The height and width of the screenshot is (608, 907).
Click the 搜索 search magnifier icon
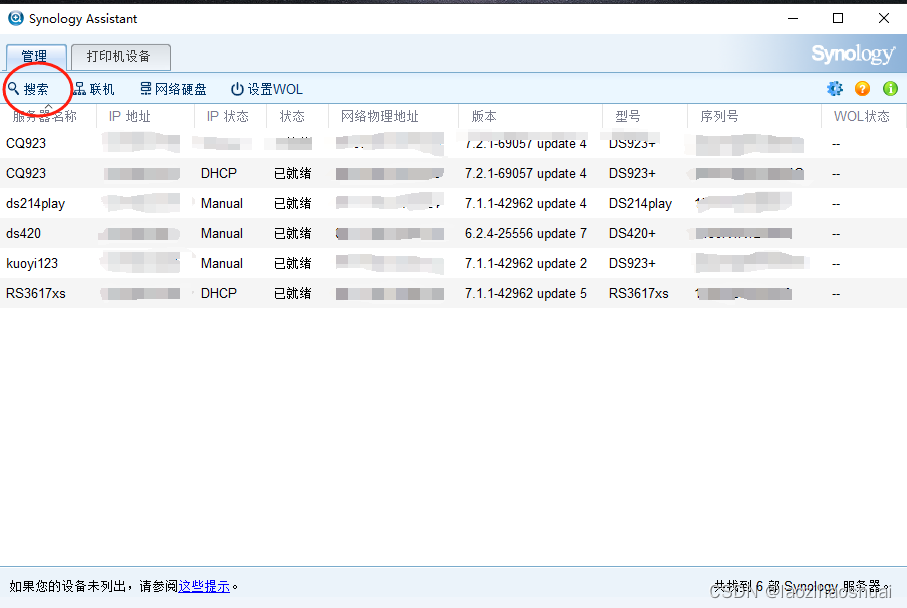13,89
